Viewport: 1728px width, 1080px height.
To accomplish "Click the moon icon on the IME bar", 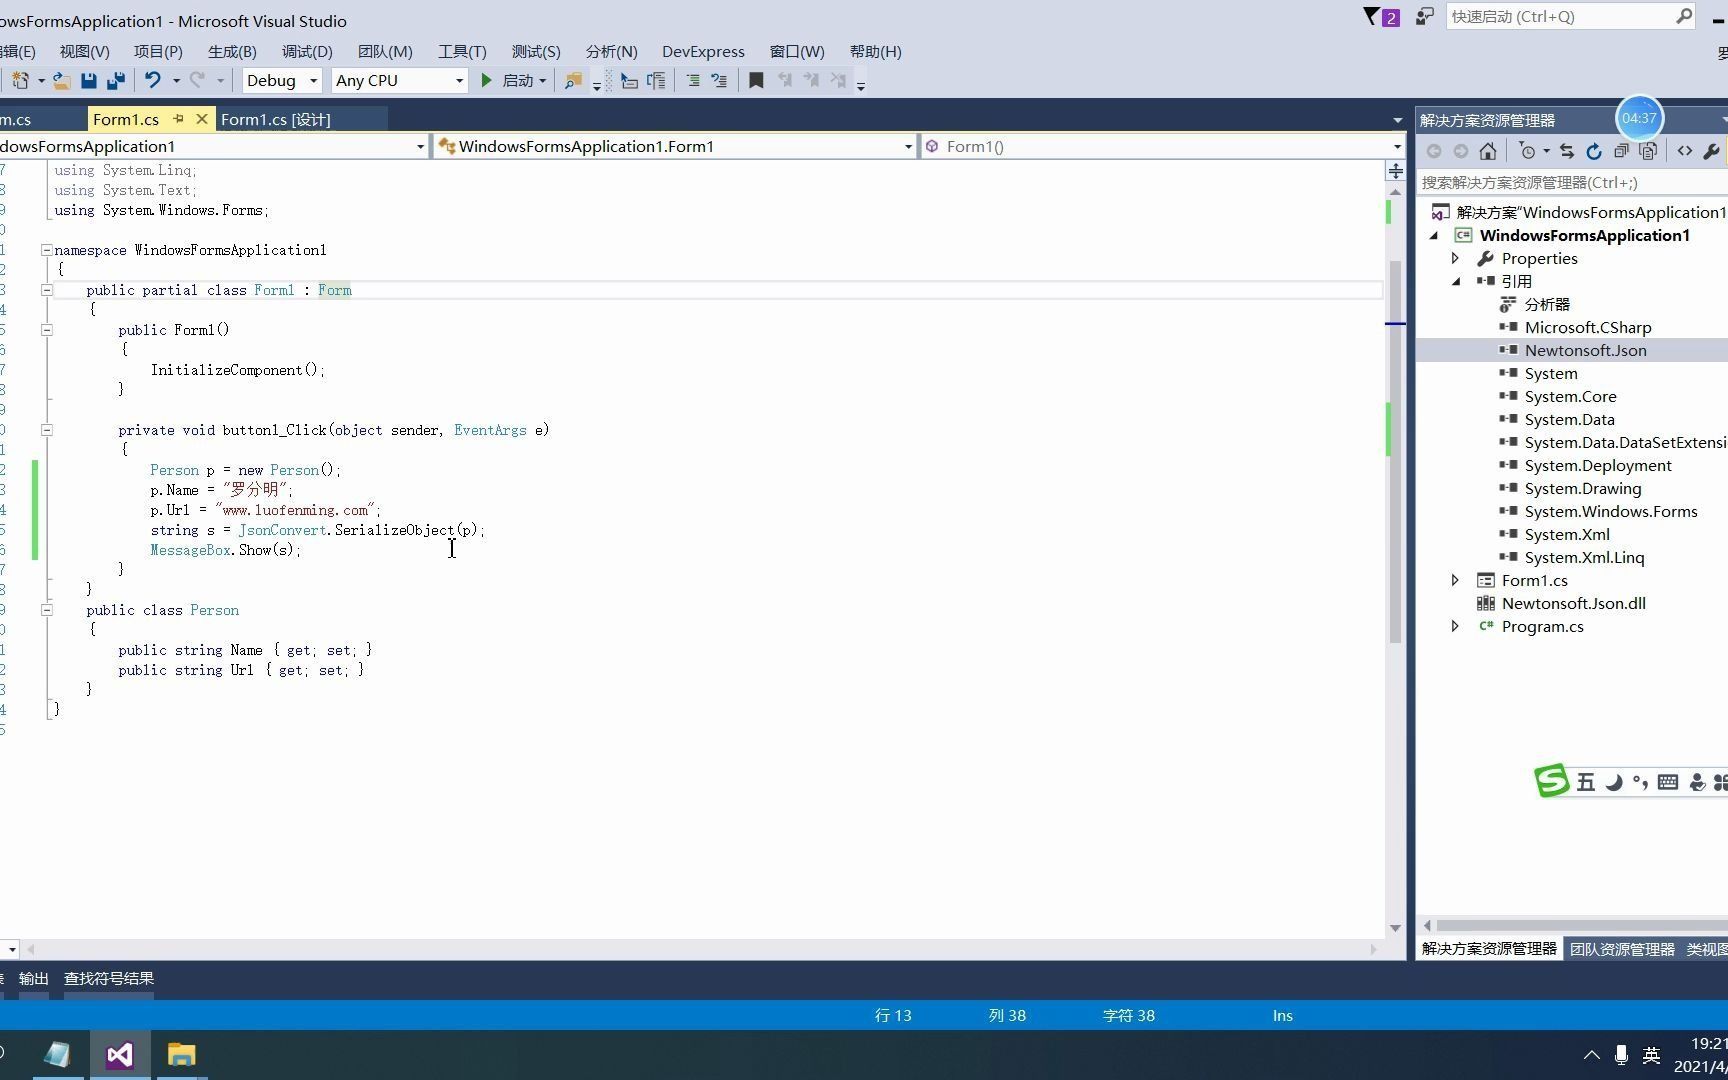I will tap(1613, 782).
